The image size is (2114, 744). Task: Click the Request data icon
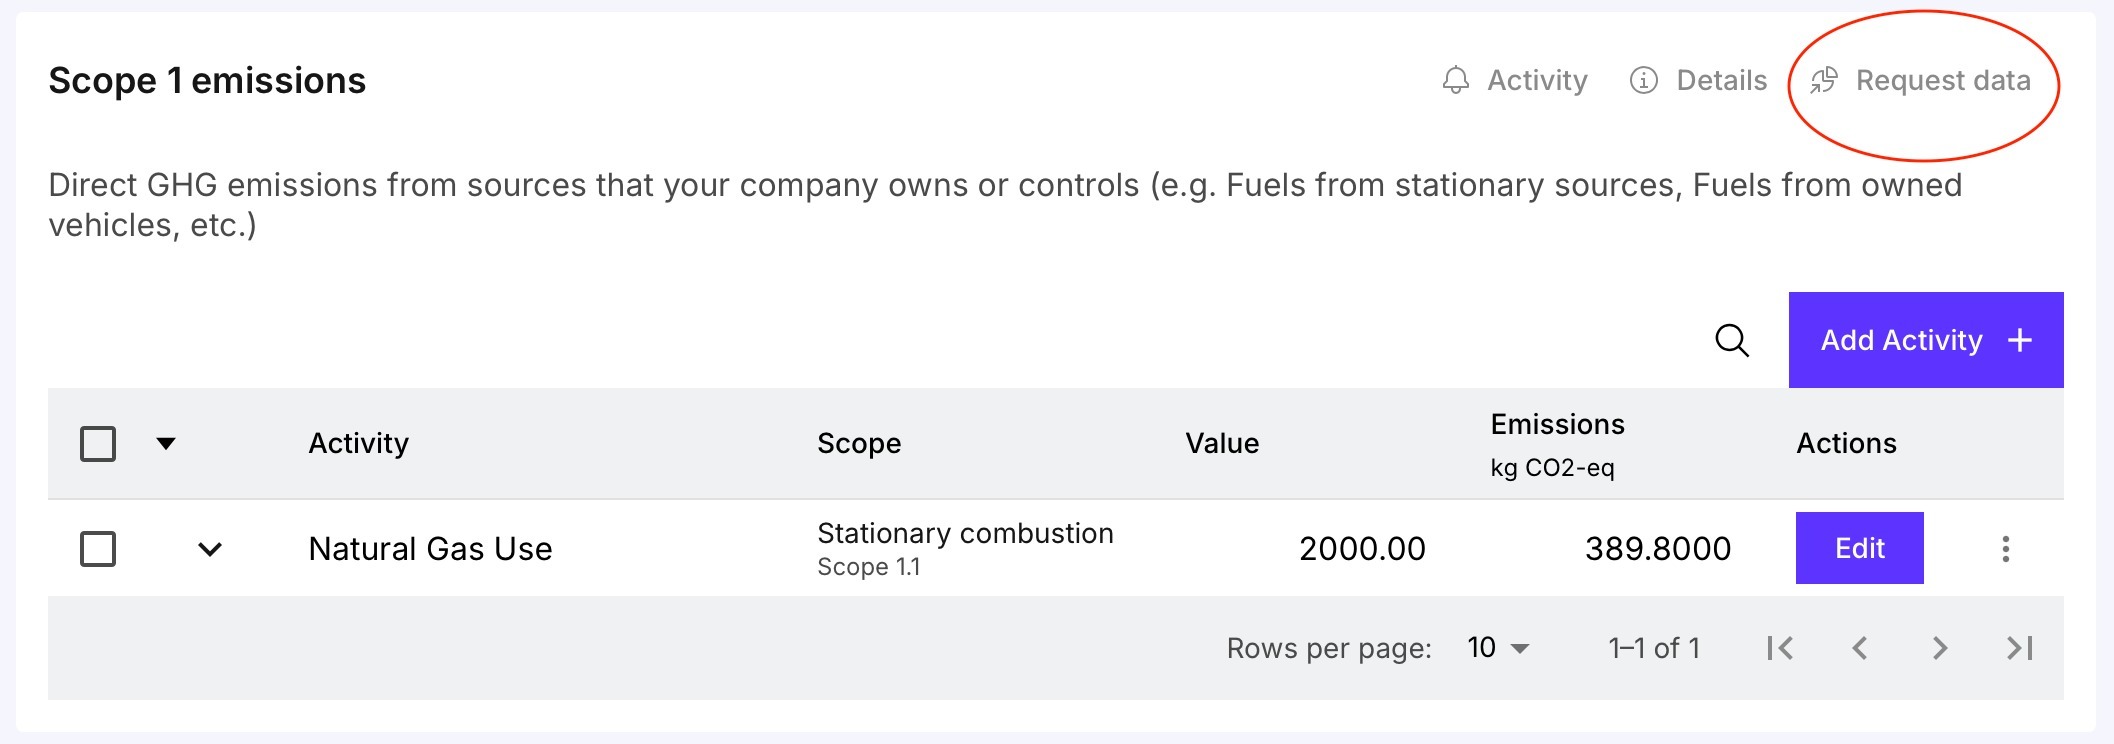pyautogui.click(x=1824, y=80)
